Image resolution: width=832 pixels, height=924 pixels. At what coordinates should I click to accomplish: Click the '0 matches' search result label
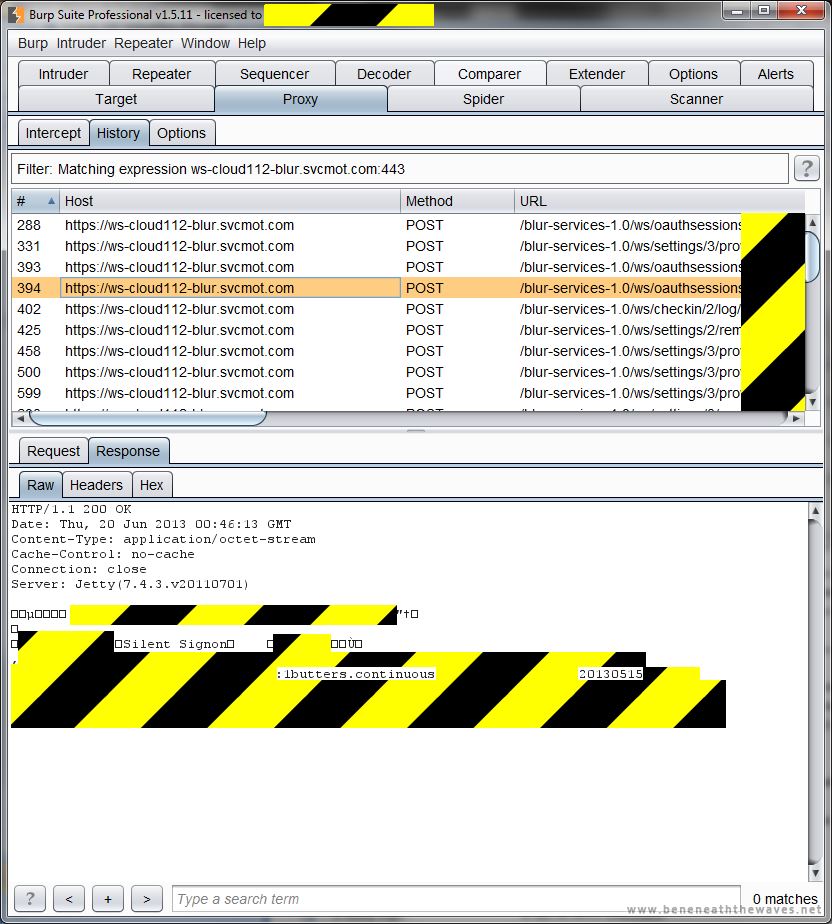click(x=785, y=899)
